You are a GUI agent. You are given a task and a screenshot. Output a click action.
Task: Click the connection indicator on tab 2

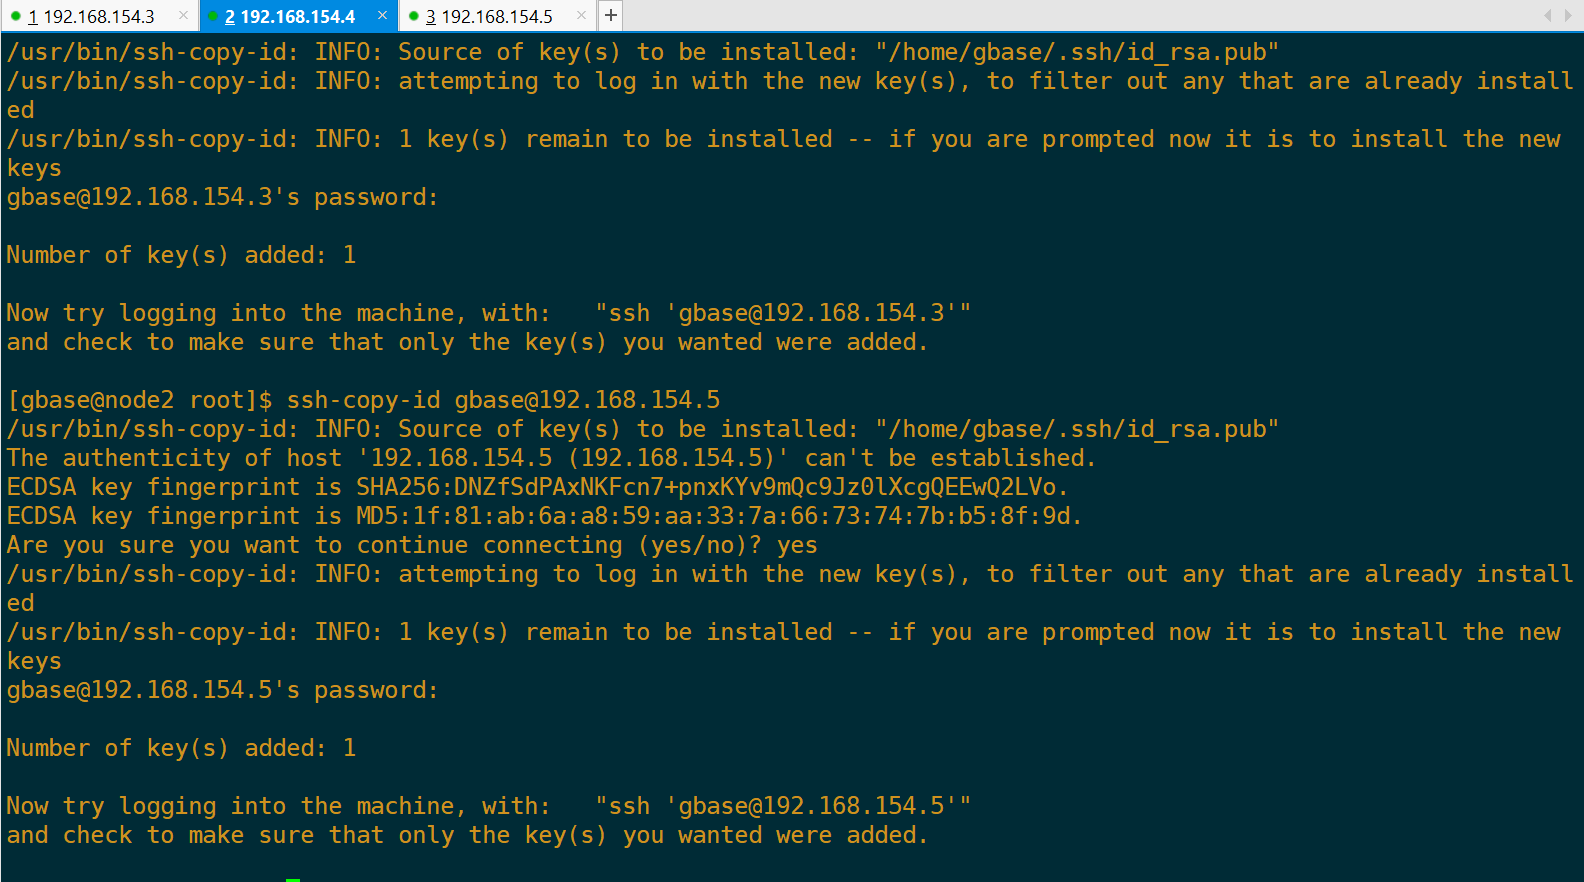point(213,16)
